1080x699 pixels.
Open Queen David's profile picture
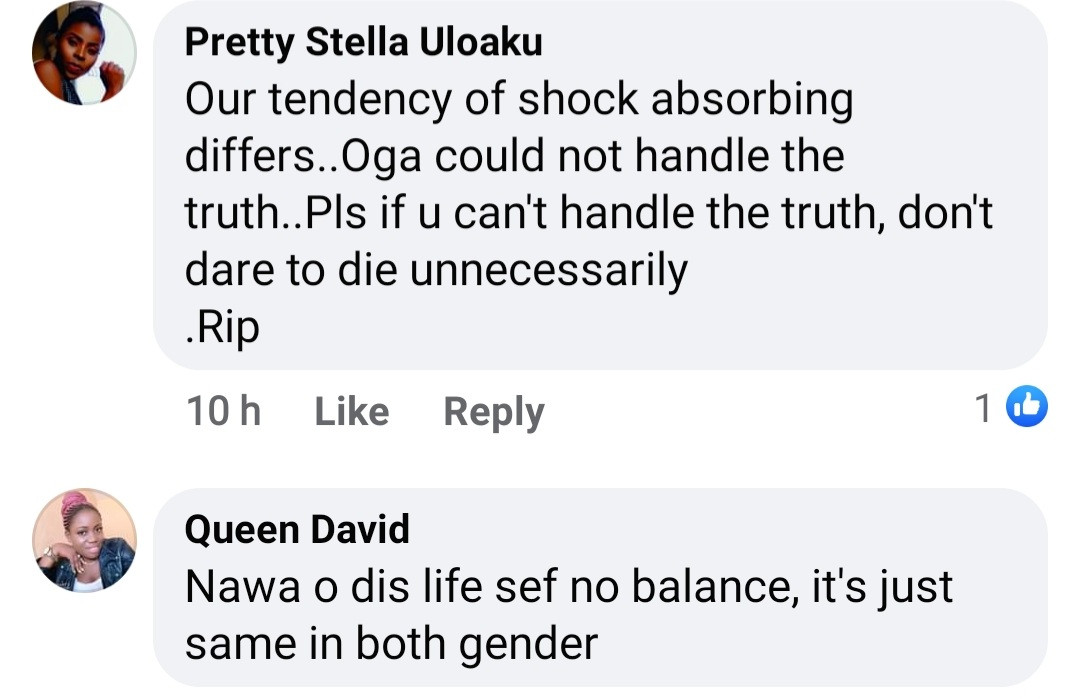coord(84,540)
